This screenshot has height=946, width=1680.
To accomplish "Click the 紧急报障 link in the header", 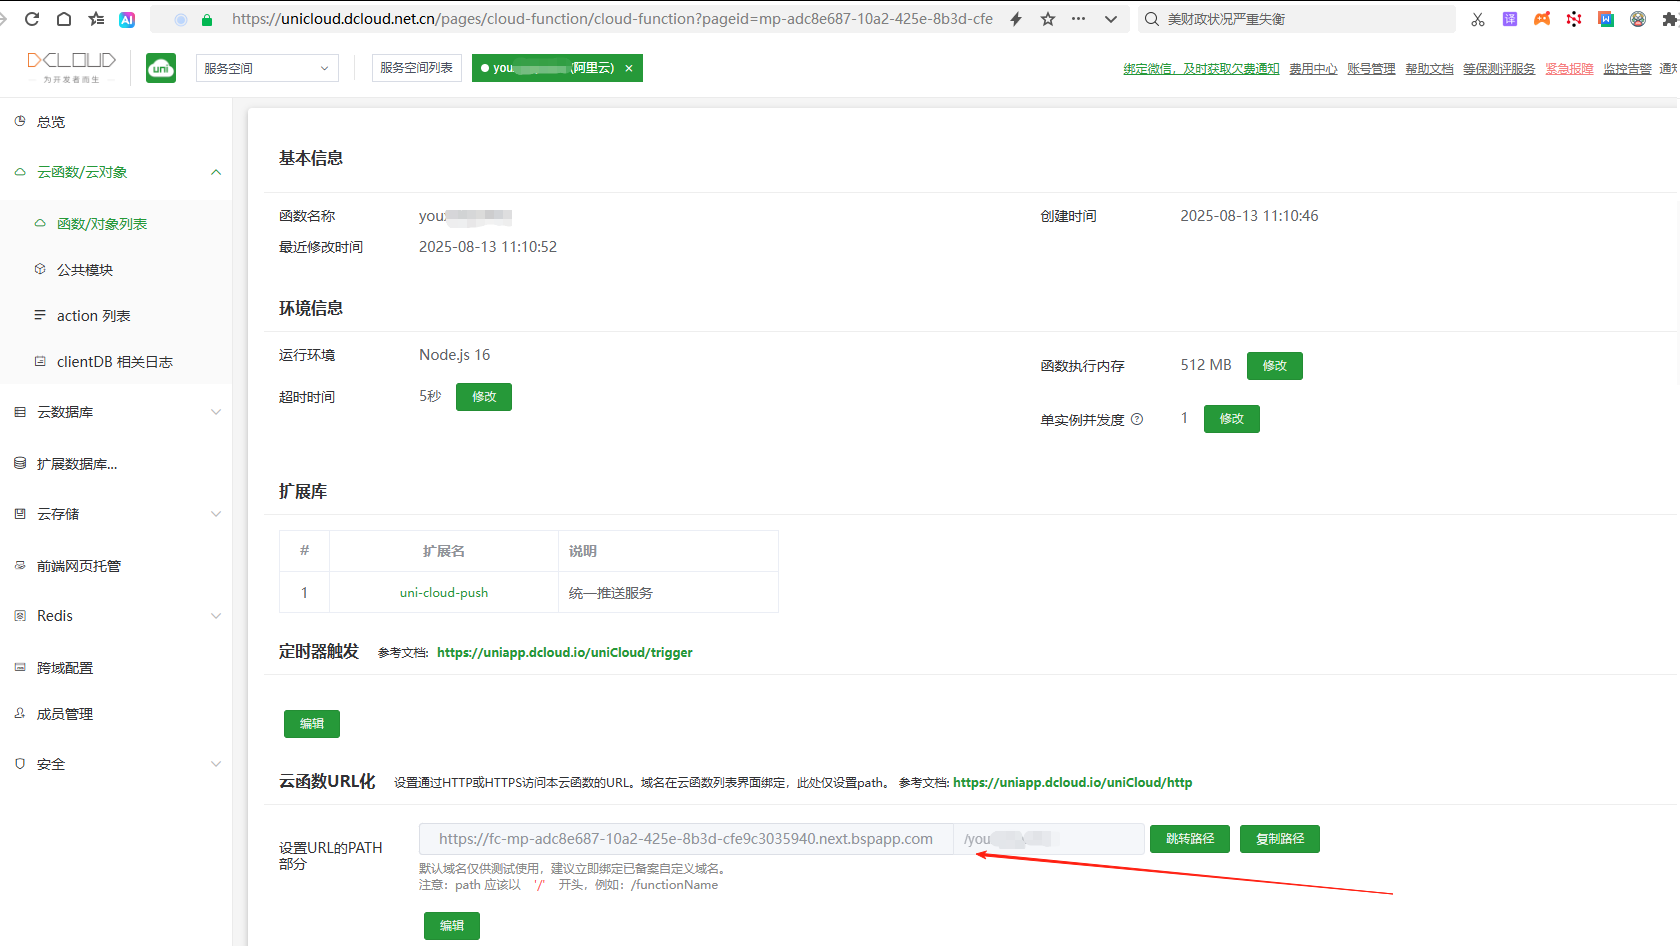I will (x=1568, y=67).
